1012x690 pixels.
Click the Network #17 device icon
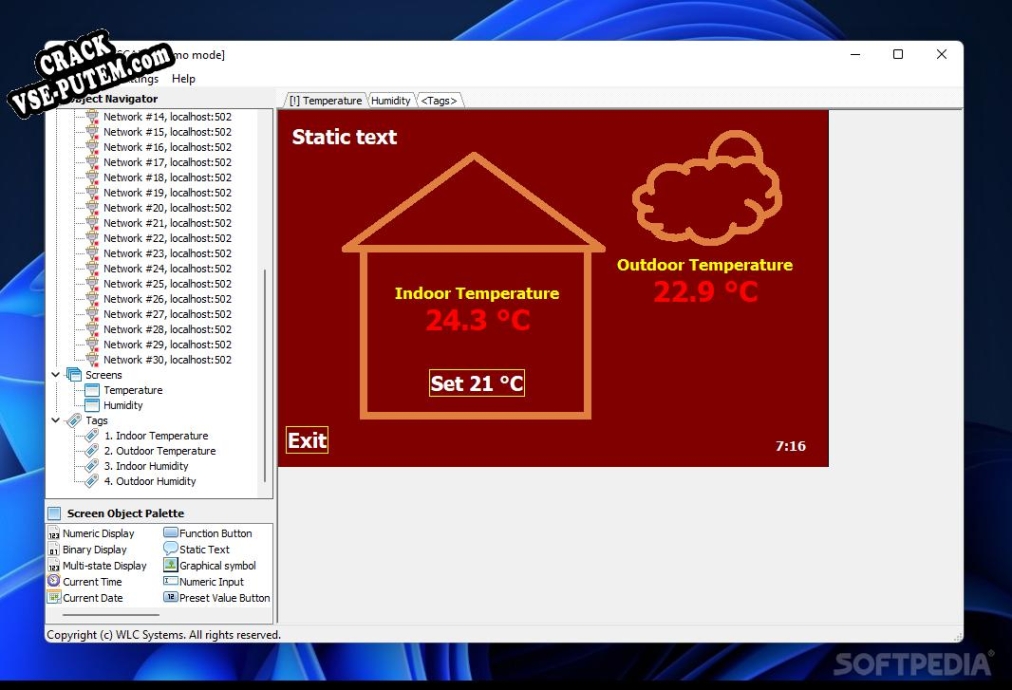click(x=92, y=163)
